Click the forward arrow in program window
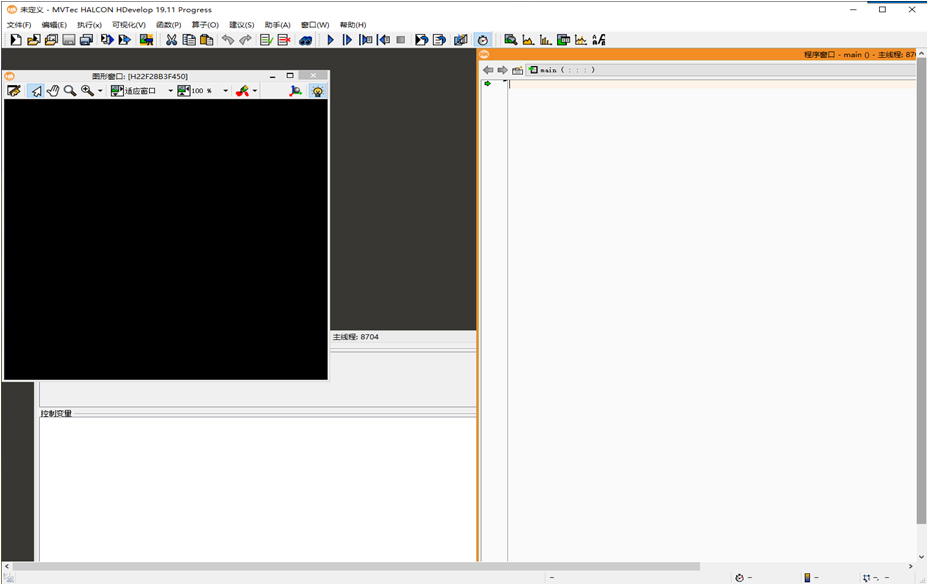Screen dimensions: 928x585 pos(502,70)
